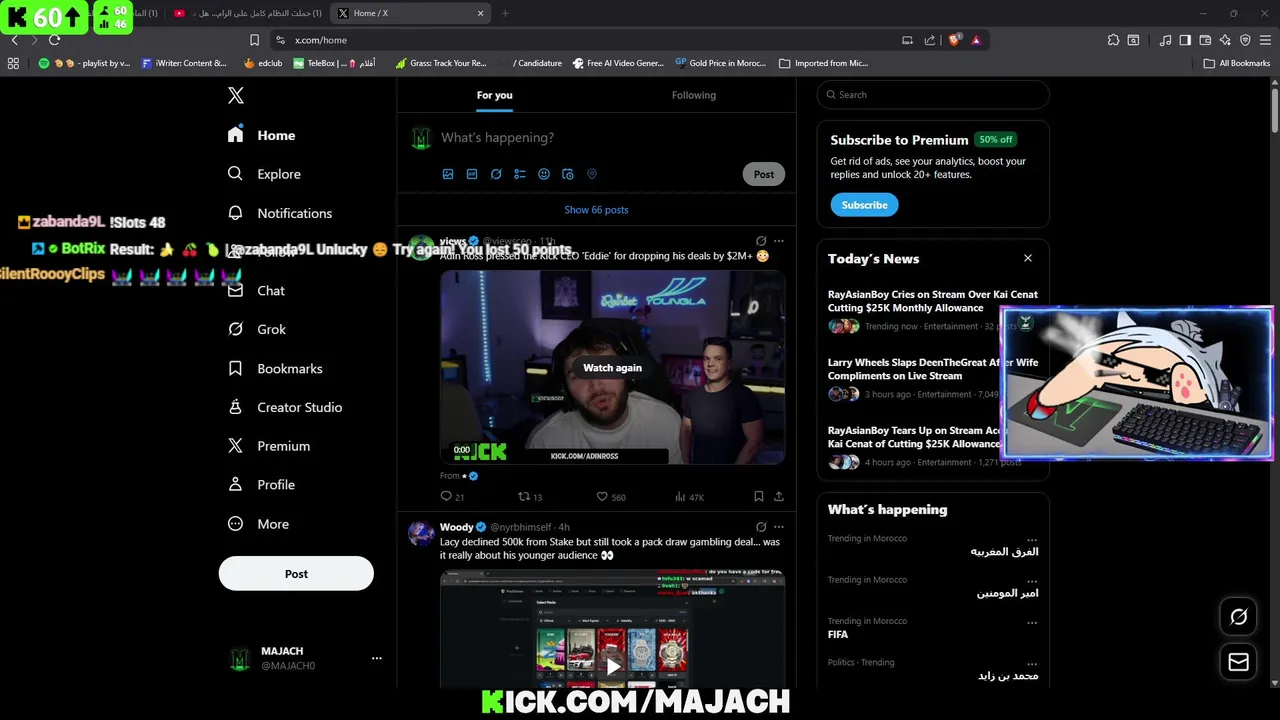The width and height of the screenshot is (1280, 720).
Task: Click Grok explain icon on Woody's post
Action: 761,527
